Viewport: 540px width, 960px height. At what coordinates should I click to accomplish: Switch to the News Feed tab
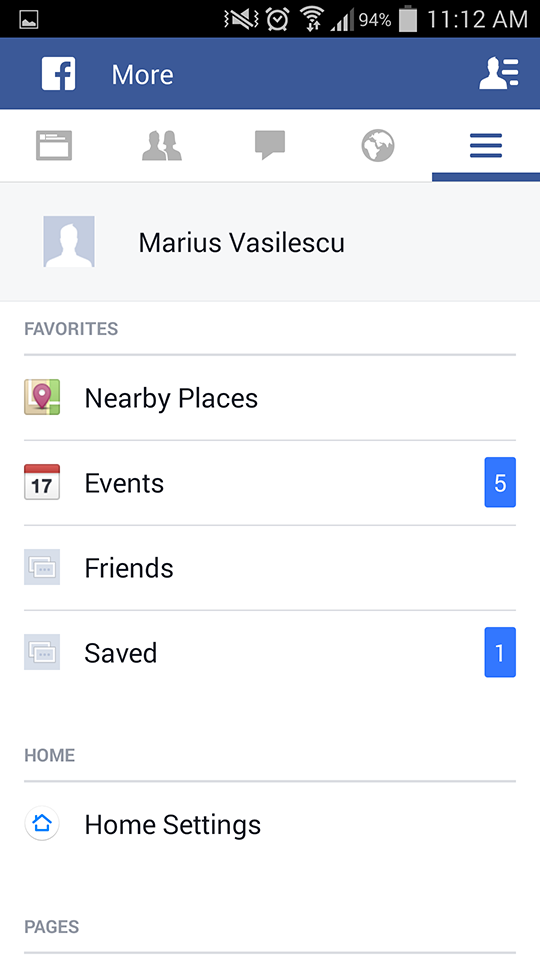(54, 146)
